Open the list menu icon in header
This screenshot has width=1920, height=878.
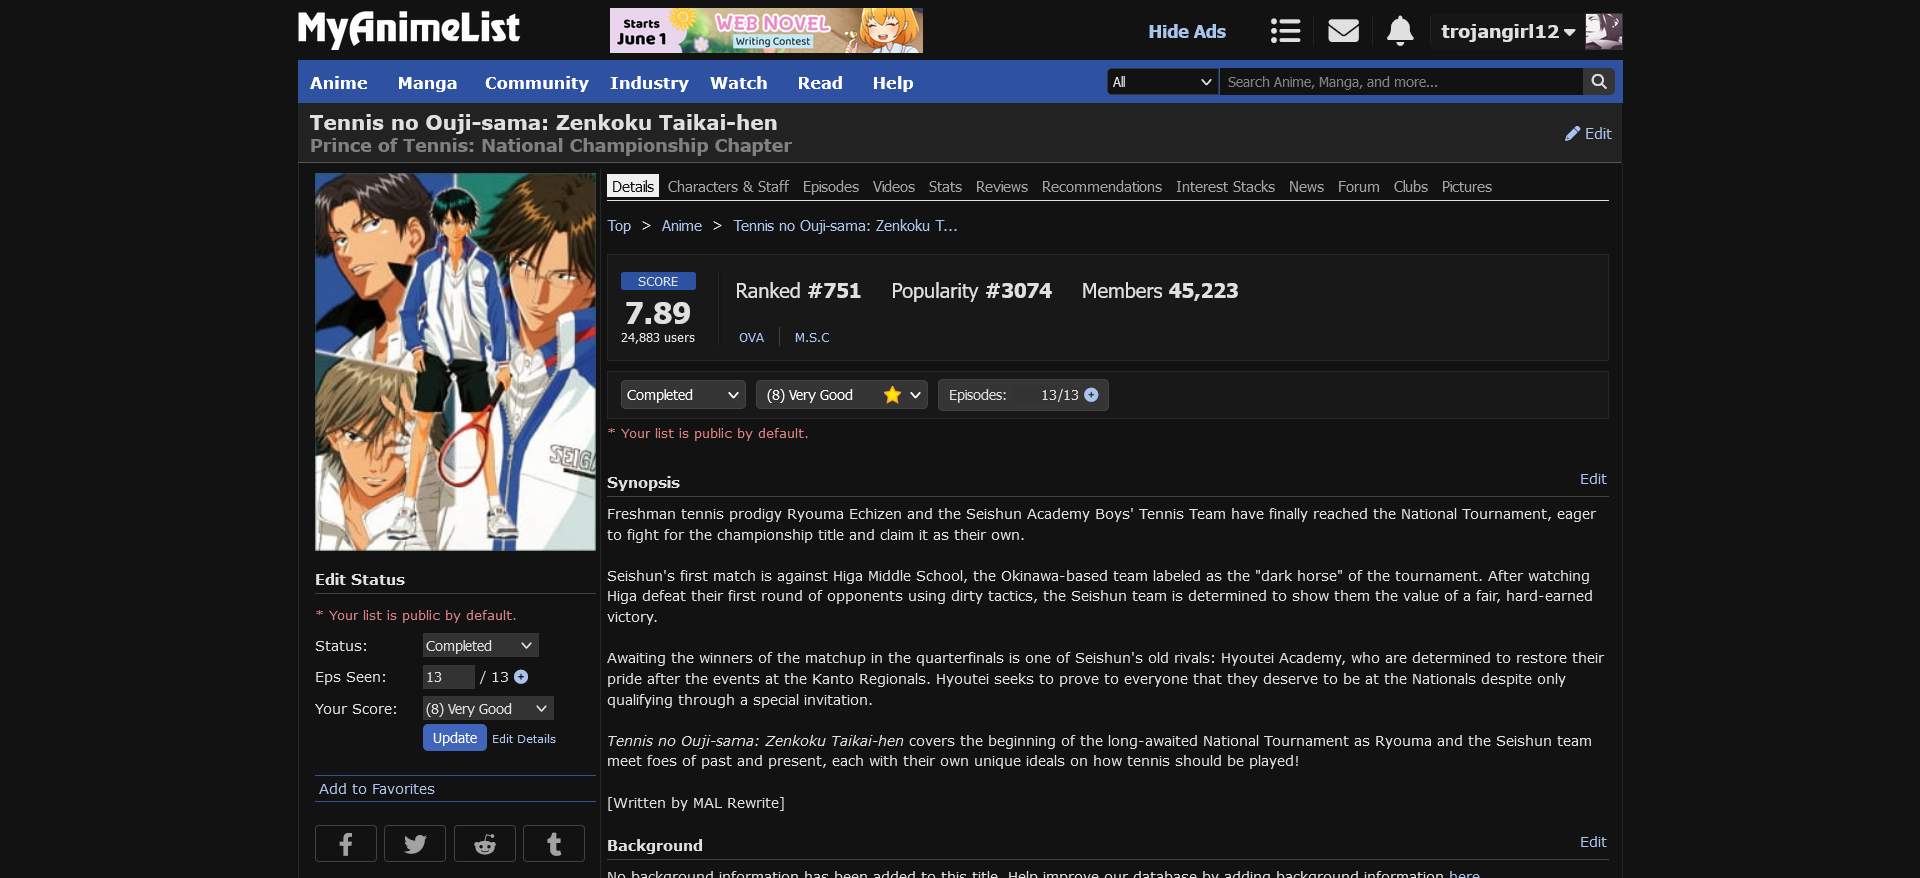[1285, 31]
